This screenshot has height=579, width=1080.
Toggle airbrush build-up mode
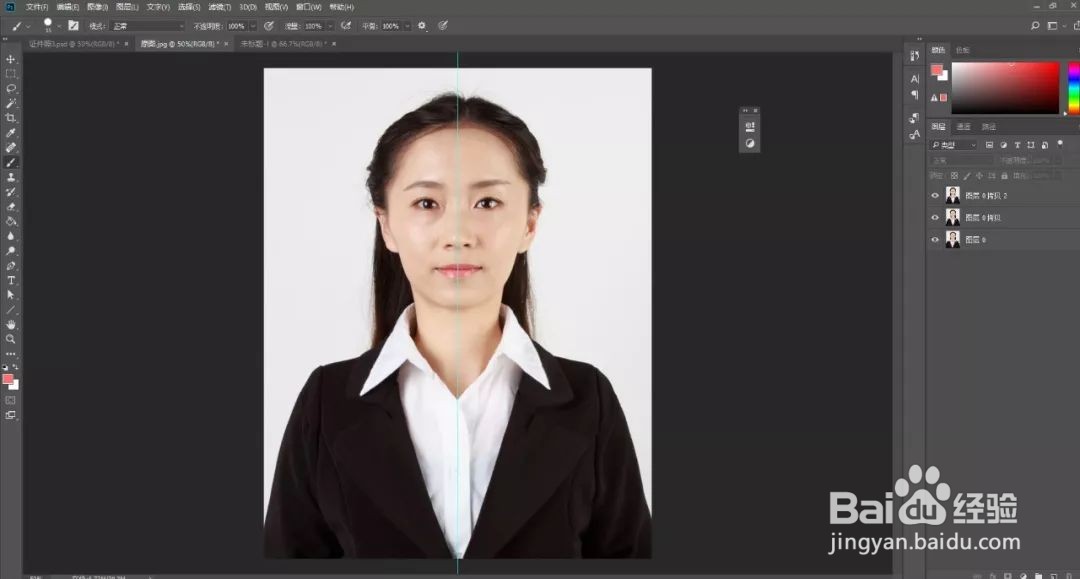point(346,25)
